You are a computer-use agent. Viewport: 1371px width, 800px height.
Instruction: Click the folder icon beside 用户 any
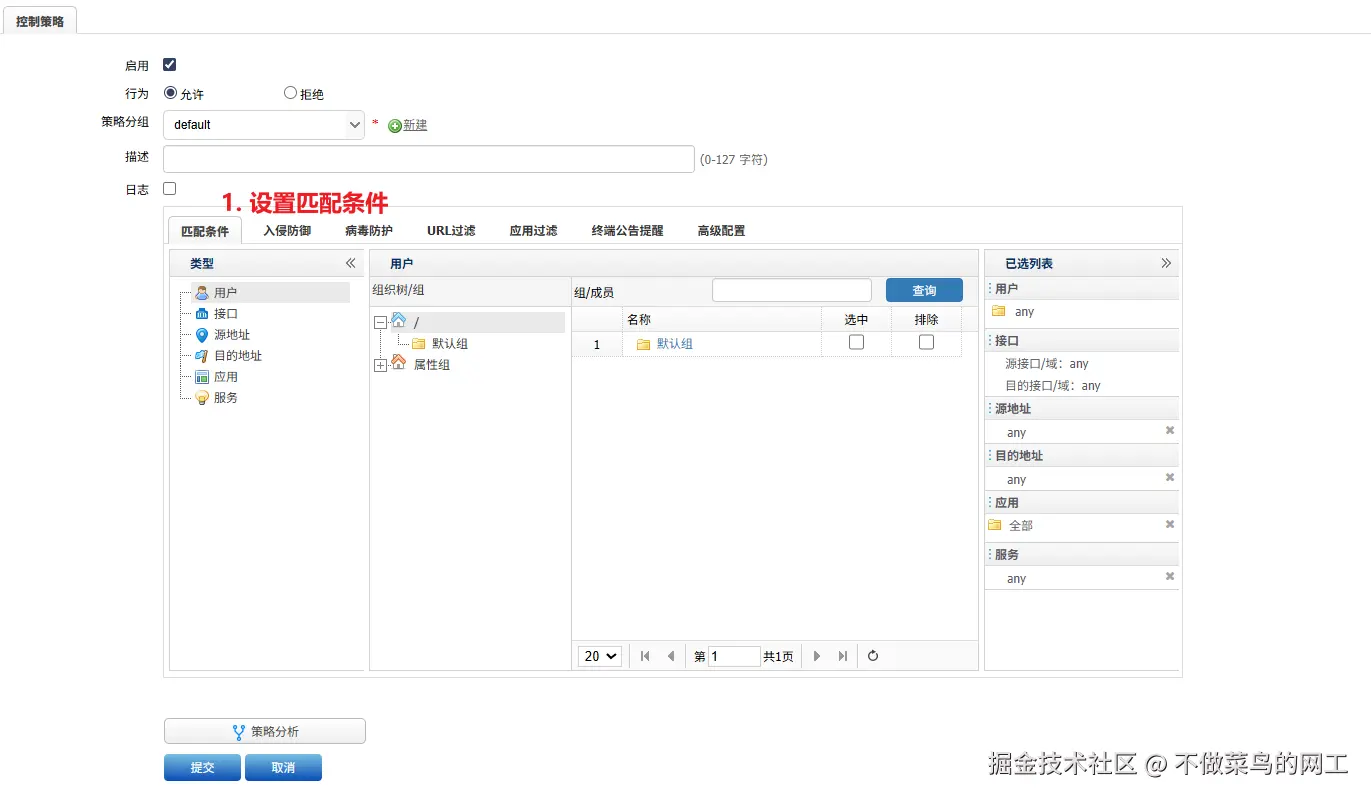coord(998,311)
